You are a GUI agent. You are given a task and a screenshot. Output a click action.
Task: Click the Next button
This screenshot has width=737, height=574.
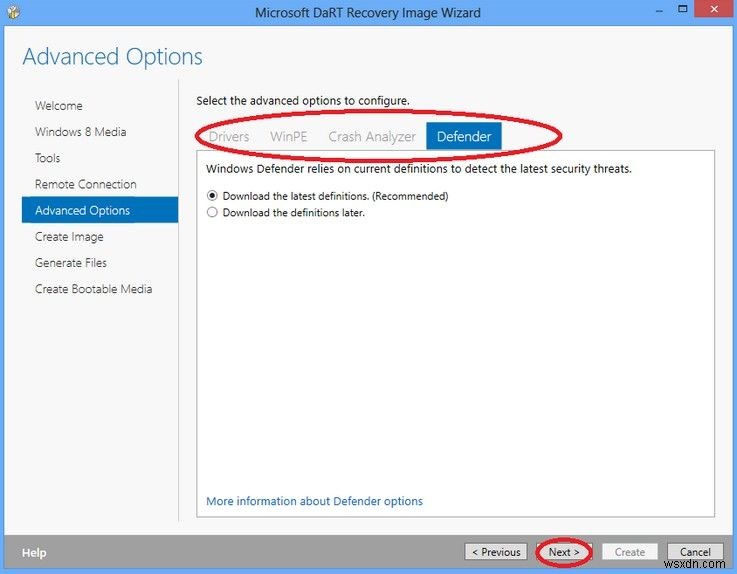tap(564, 552)
